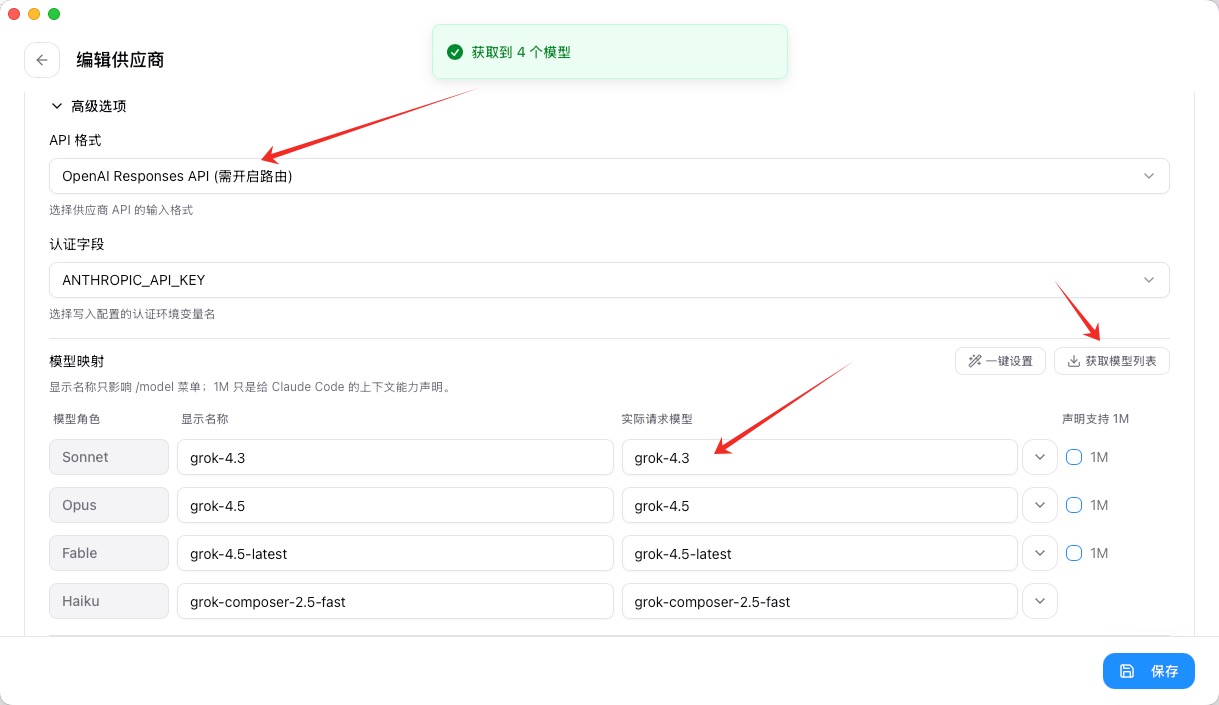
Task: Open the Sonnet model dropdown arrow
Action: (x=1040, y=457)
